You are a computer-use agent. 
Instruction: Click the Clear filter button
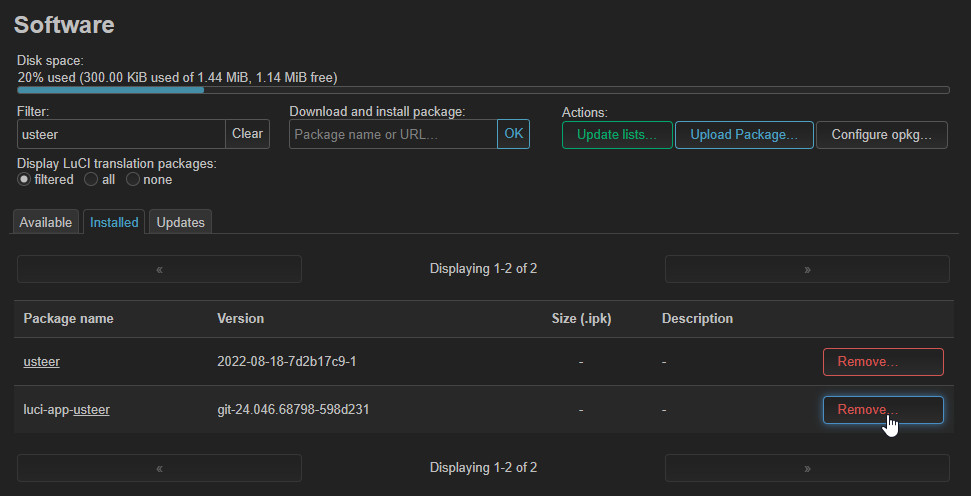tap(247, 134)
